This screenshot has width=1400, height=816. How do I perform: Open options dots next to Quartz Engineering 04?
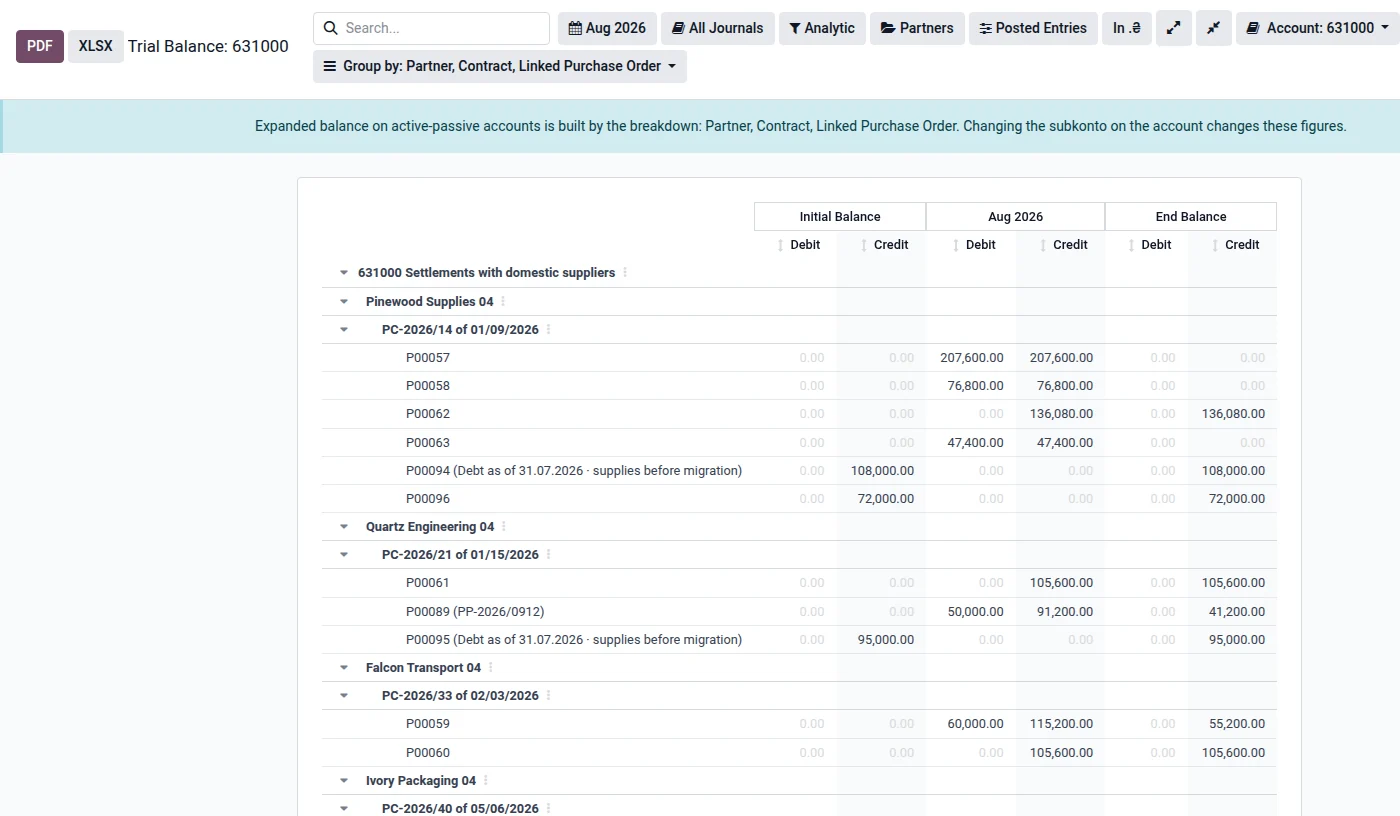[x=504, y=526]
